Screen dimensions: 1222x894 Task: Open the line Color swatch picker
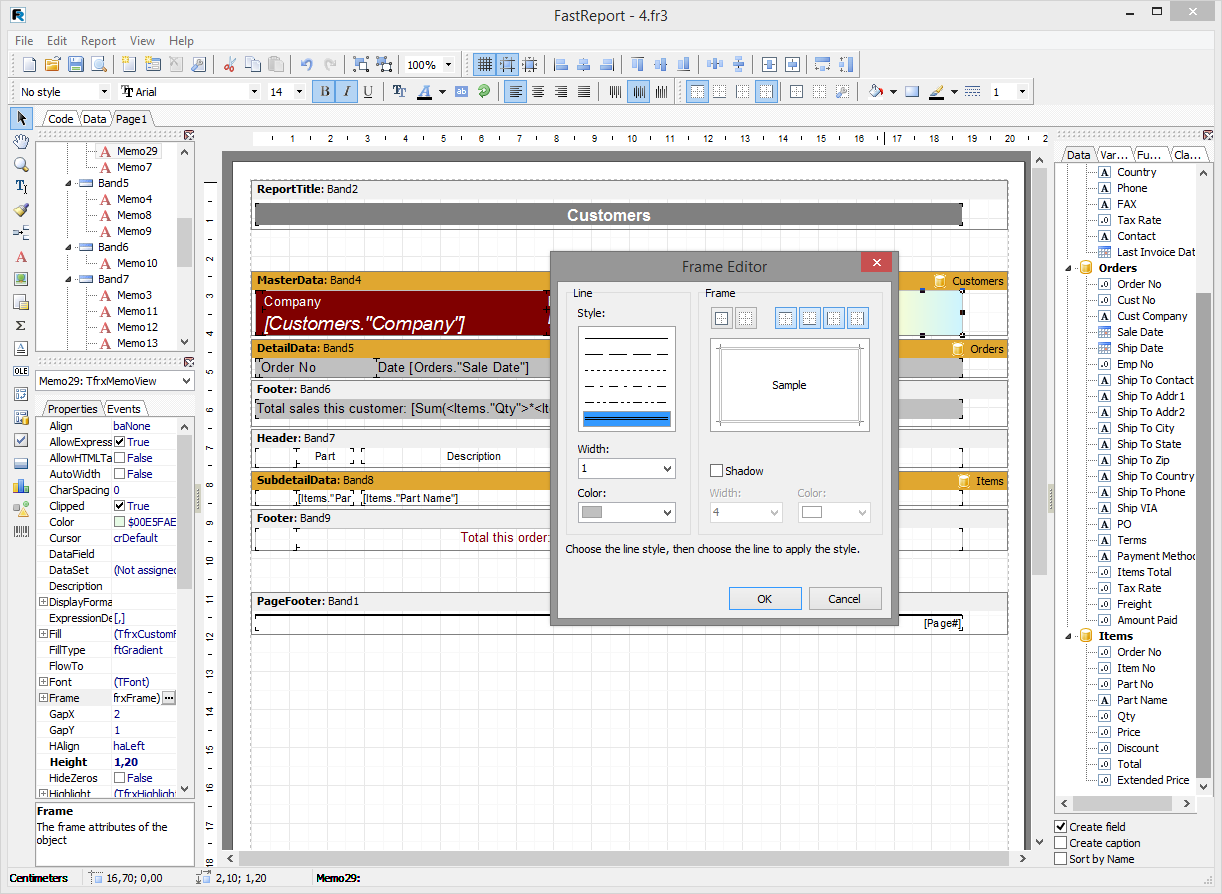626,513
